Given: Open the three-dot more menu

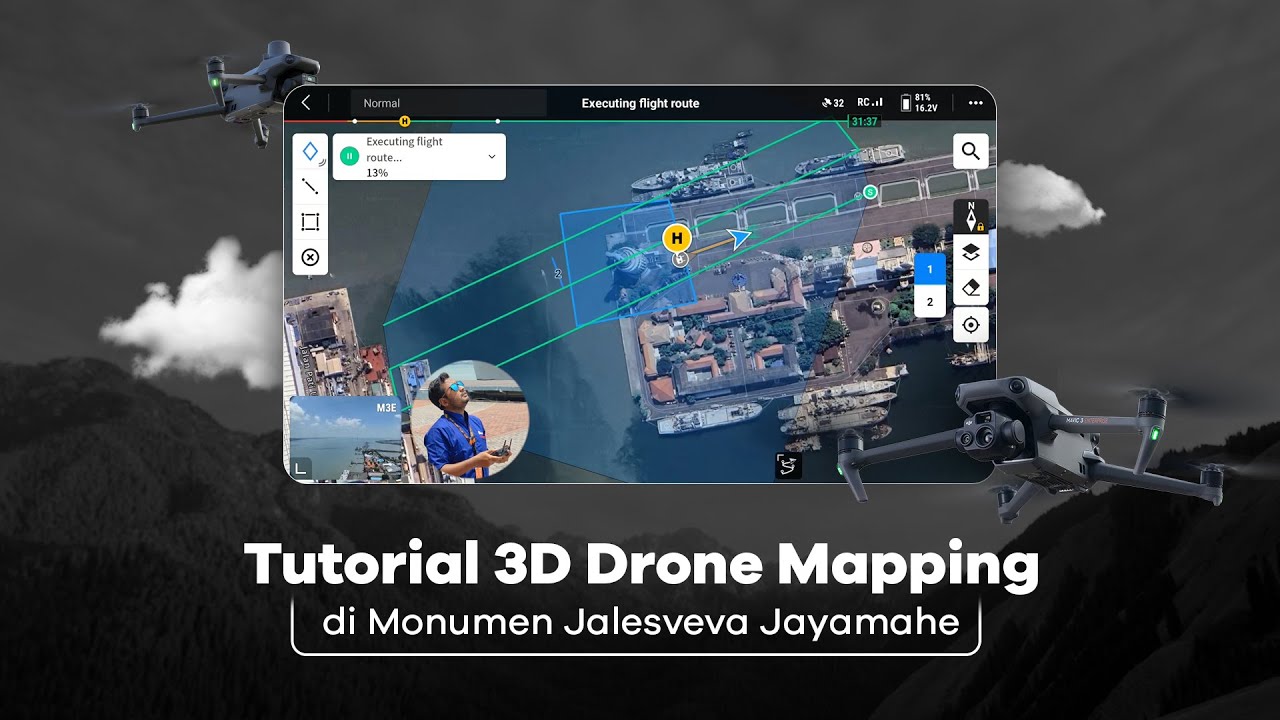Looking at the screenshot, I should 975,103.
